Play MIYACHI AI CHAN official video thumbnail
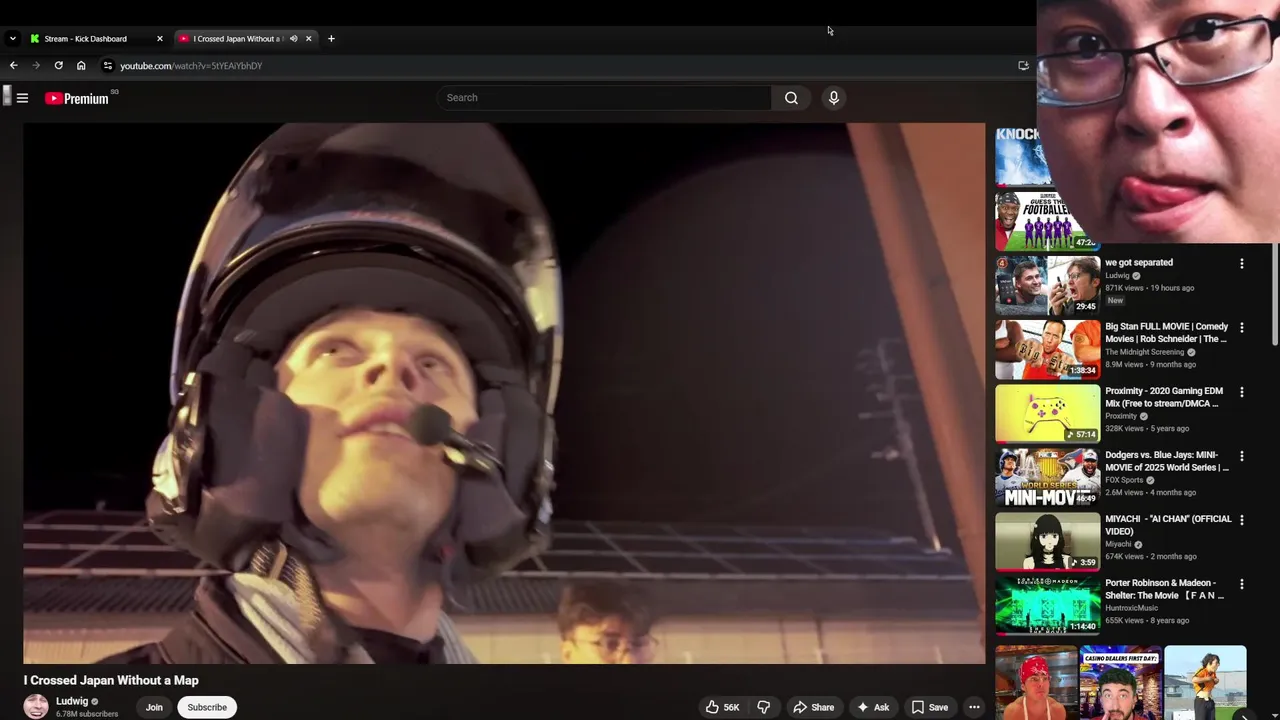This screenshot has height=720, width=1280. click(x=1047, y=541)
